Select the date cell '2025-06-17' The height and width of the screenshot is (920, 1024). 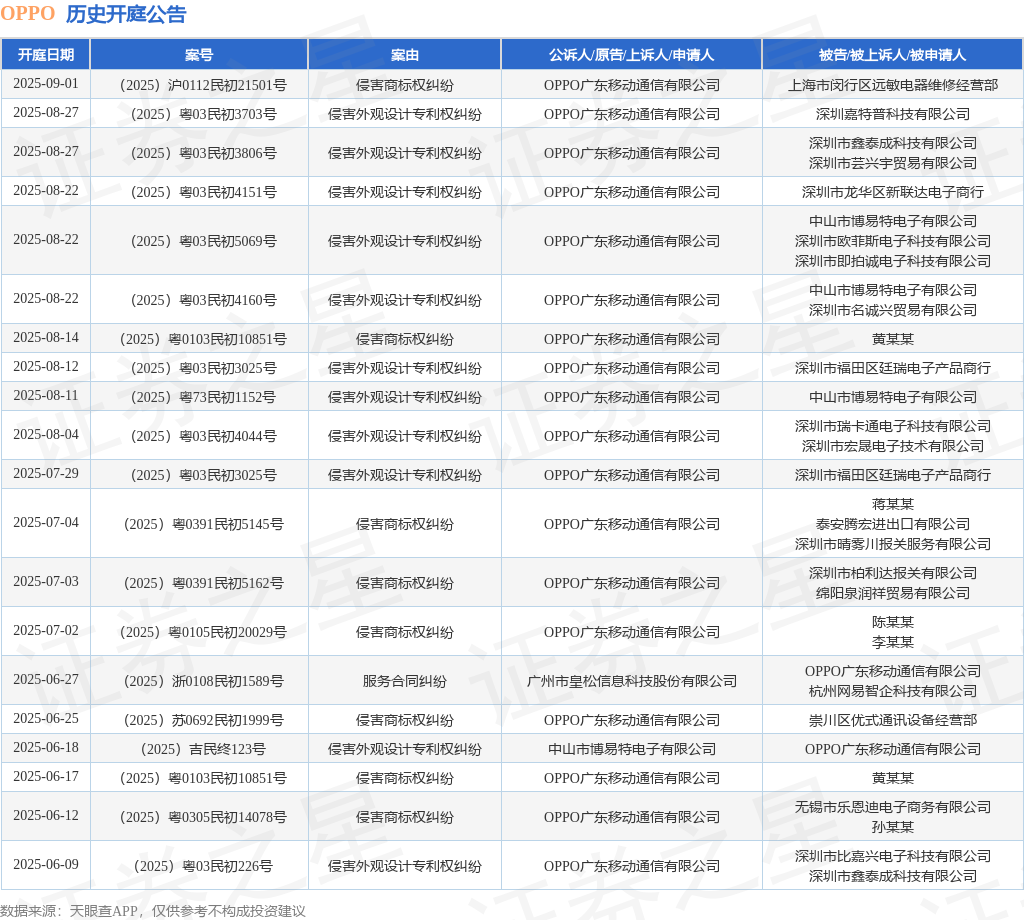tap(46, 776)
